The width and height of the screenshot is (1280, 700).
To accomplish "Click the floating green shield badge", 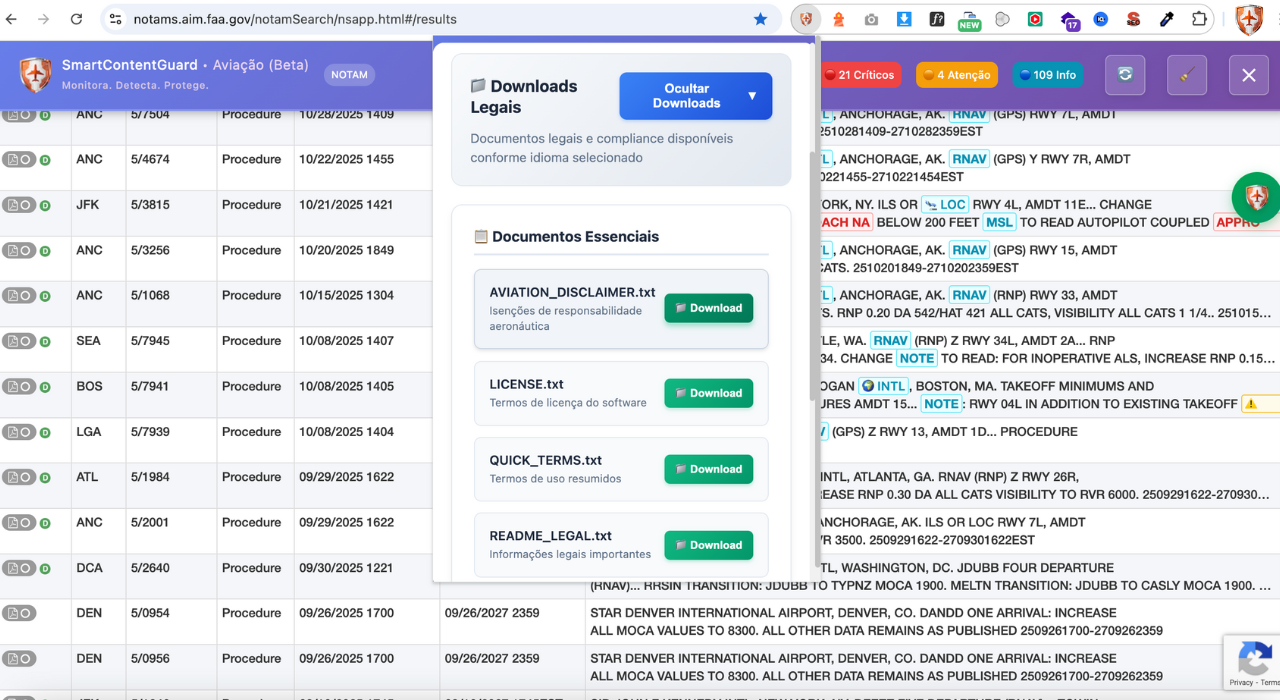I will pyautogui.click(x=1256, y=197).
